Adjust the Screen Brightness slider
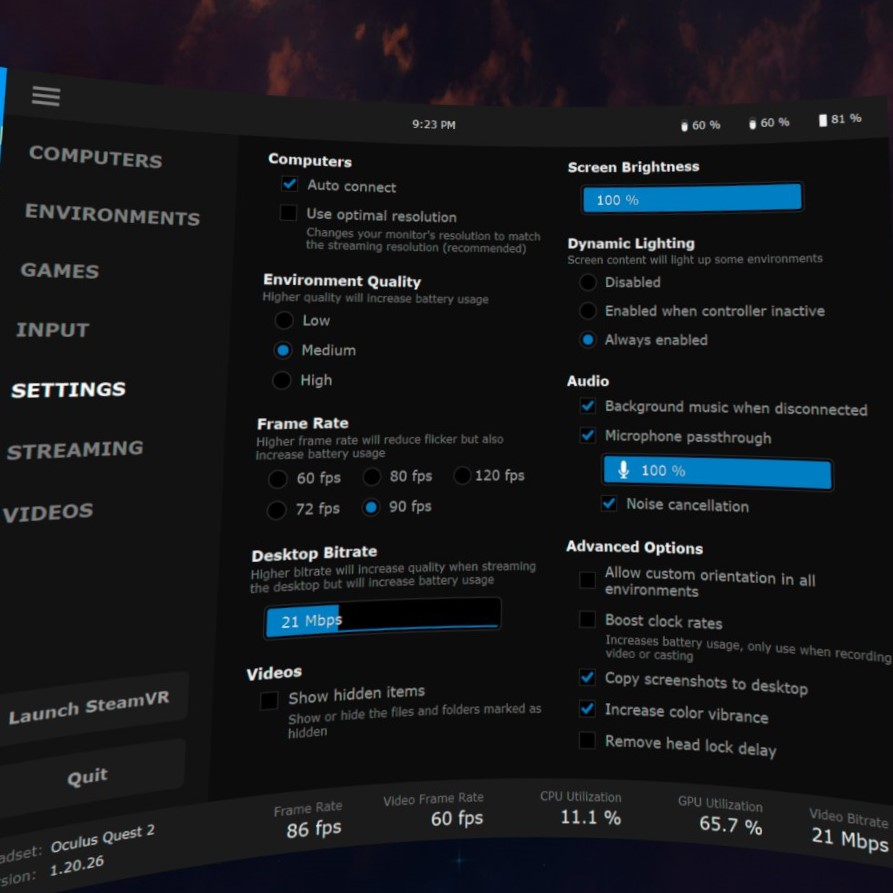The image size is (893, 893). (x=691, y=199)
